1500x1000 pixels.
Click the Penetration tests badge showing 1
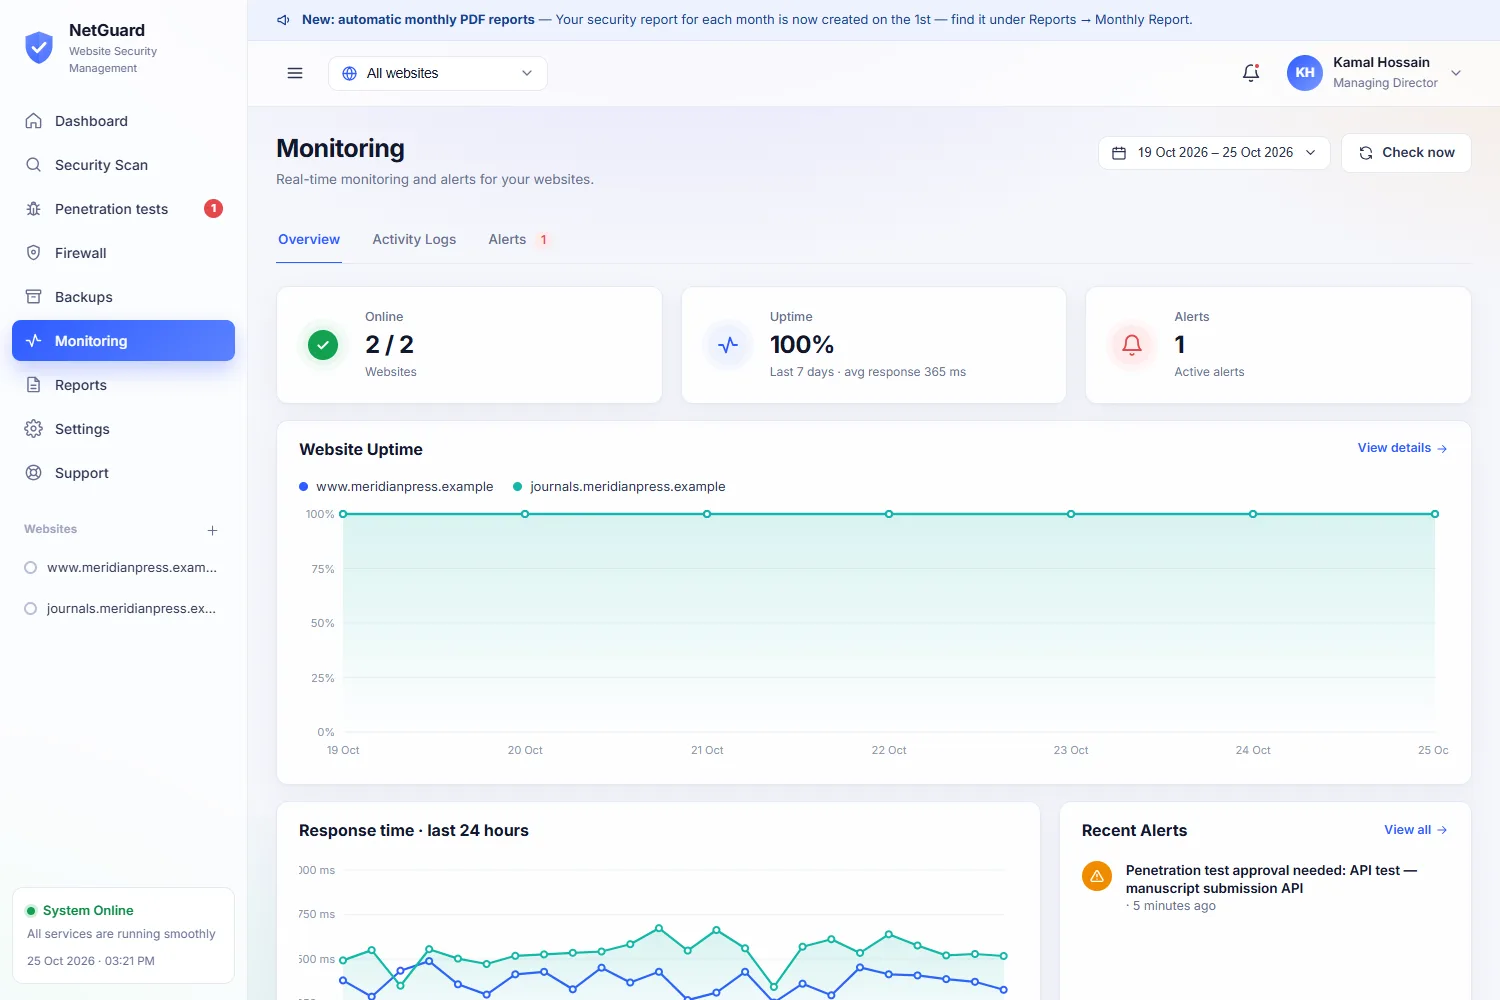coord(213,208)
